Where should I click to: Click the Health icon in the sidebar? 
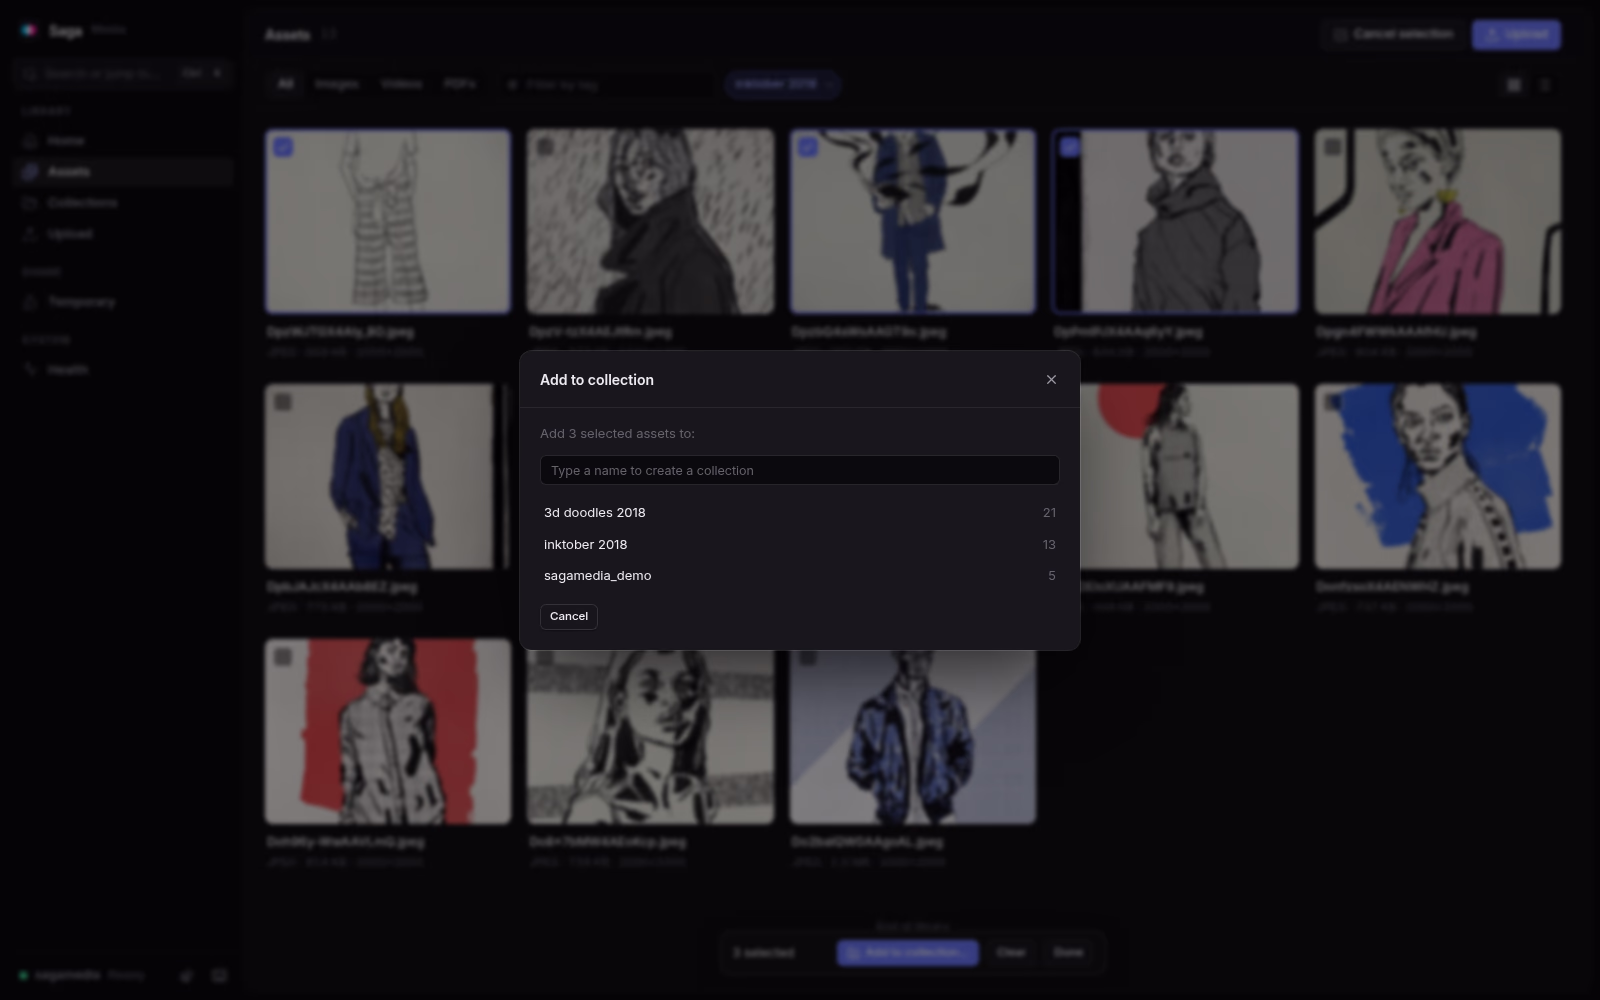(31, 370)
